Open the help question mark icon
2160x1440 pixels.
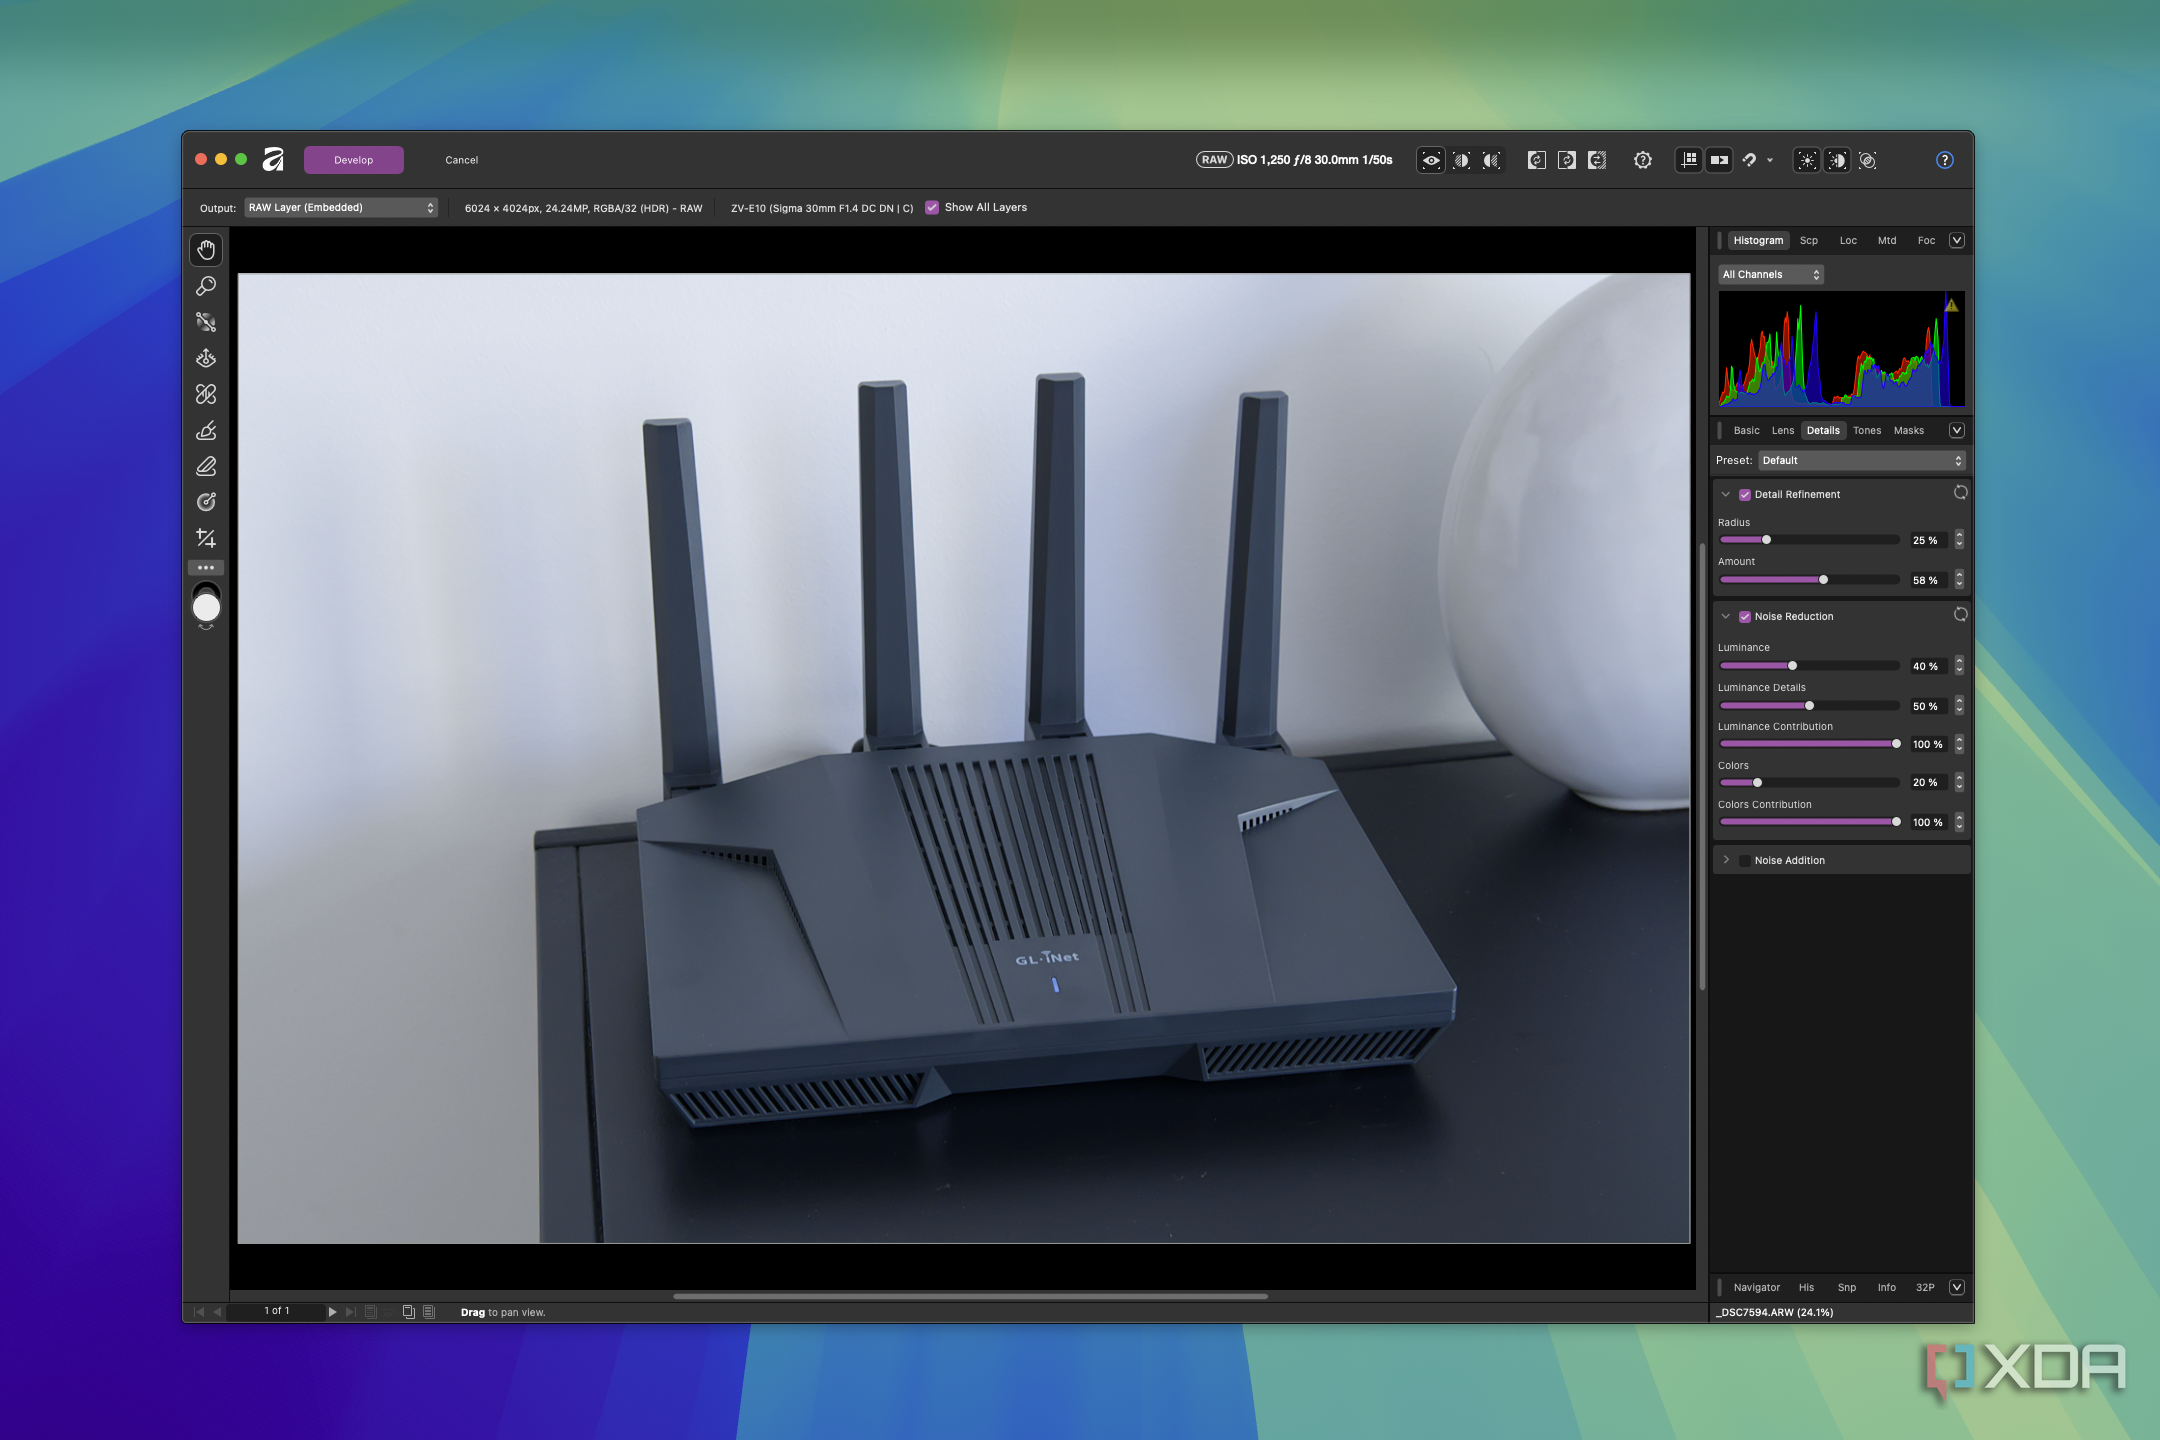(x=1945, y=160)
